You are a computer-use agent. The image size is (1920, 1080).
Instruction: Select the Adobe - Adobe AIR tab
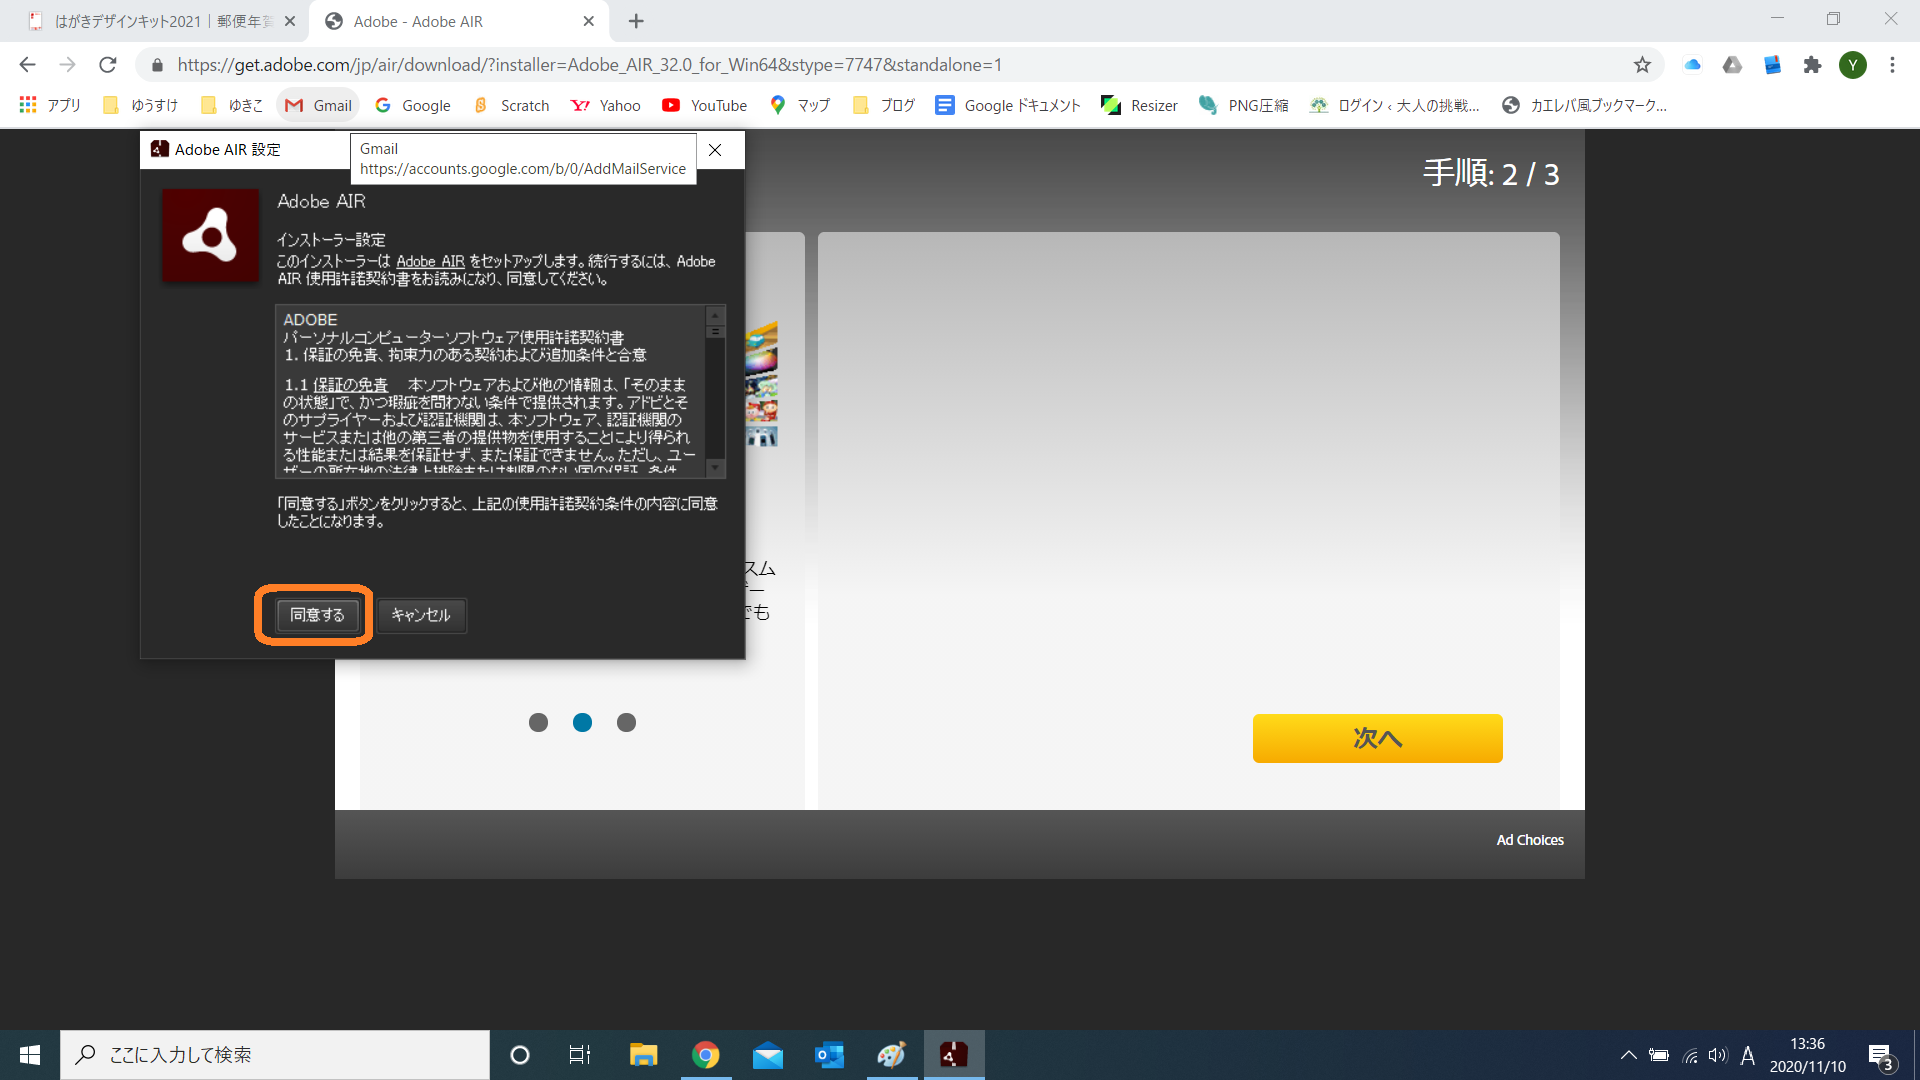point(460,21)
